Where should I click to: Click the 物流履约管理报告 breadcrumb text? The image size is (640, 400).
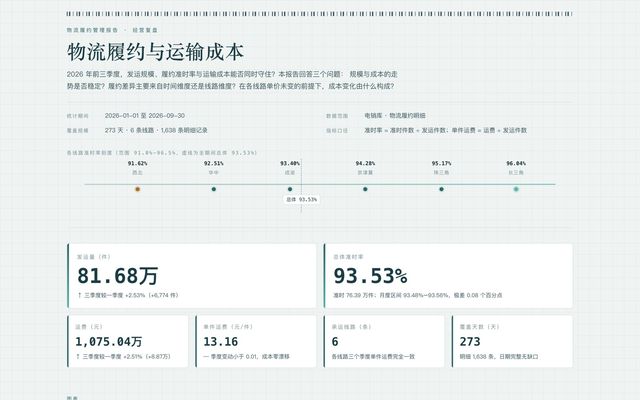pos(93,30)
